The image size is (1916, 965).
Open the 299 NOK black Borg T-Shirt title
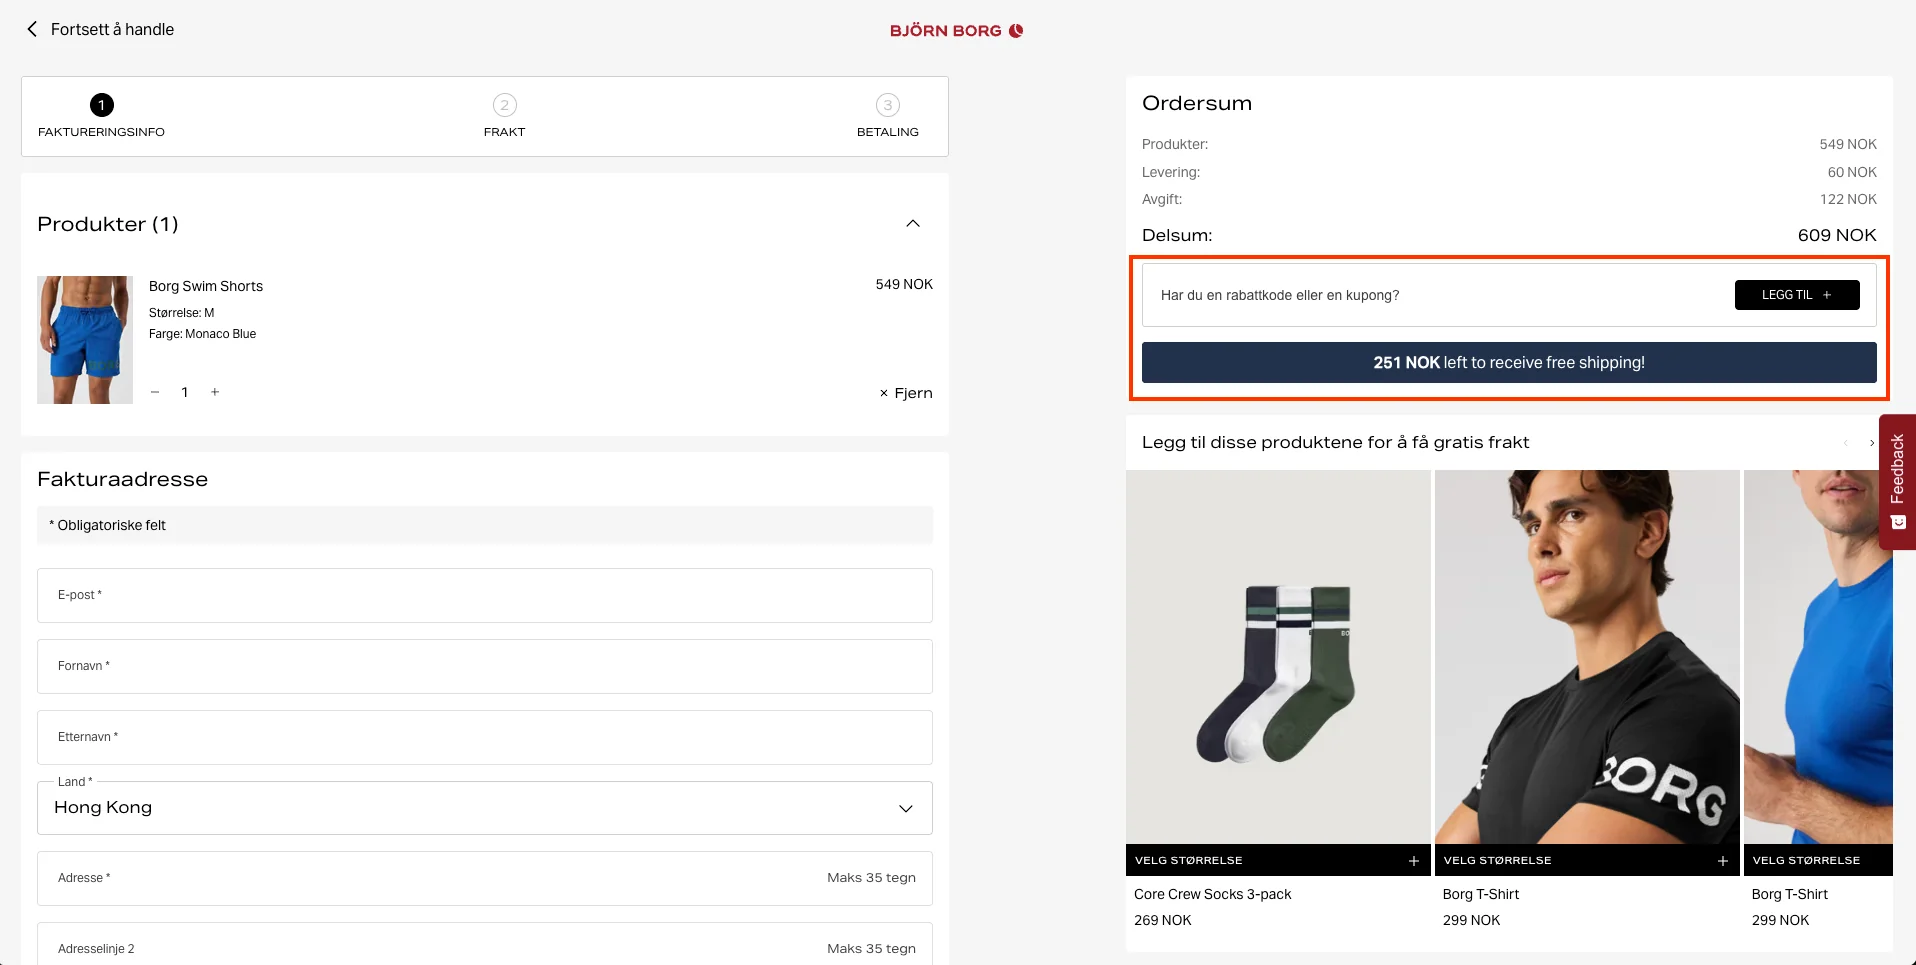[1480, 894]
